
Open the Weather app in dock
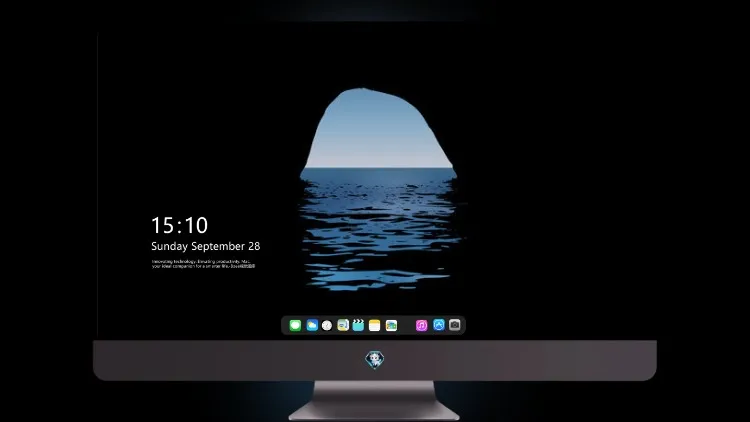click(312, 325)
